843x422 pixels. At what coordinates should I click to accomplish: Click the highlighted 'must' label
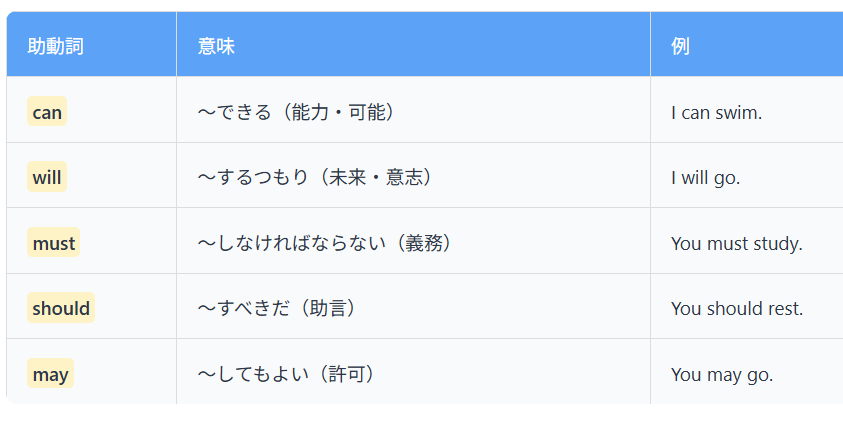(54, 243)
